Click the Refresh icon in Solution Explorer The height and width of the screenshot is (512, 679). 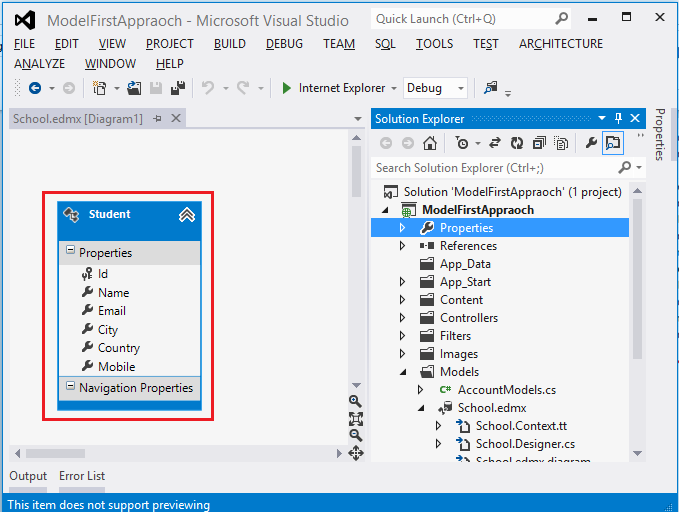coord(517,143)
